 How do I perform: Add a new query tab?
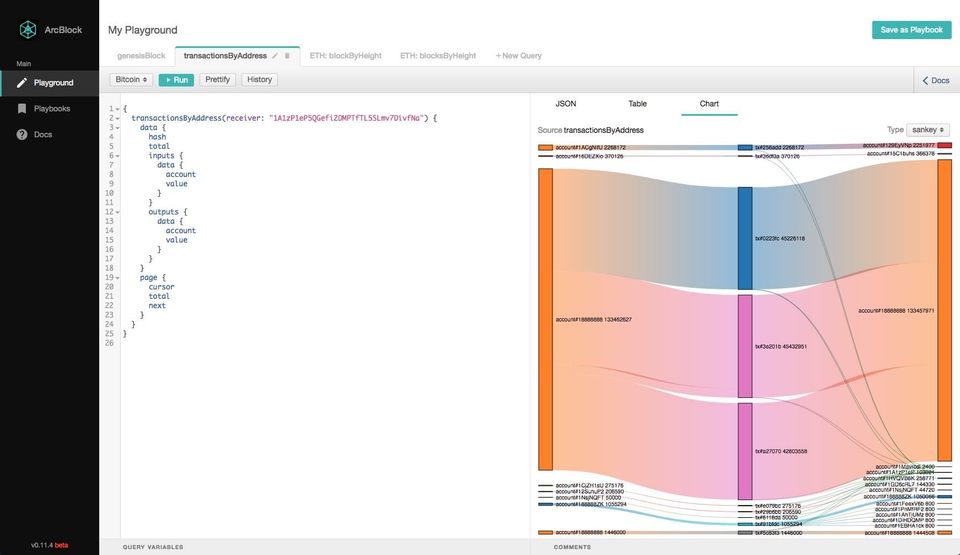(519, 56)
